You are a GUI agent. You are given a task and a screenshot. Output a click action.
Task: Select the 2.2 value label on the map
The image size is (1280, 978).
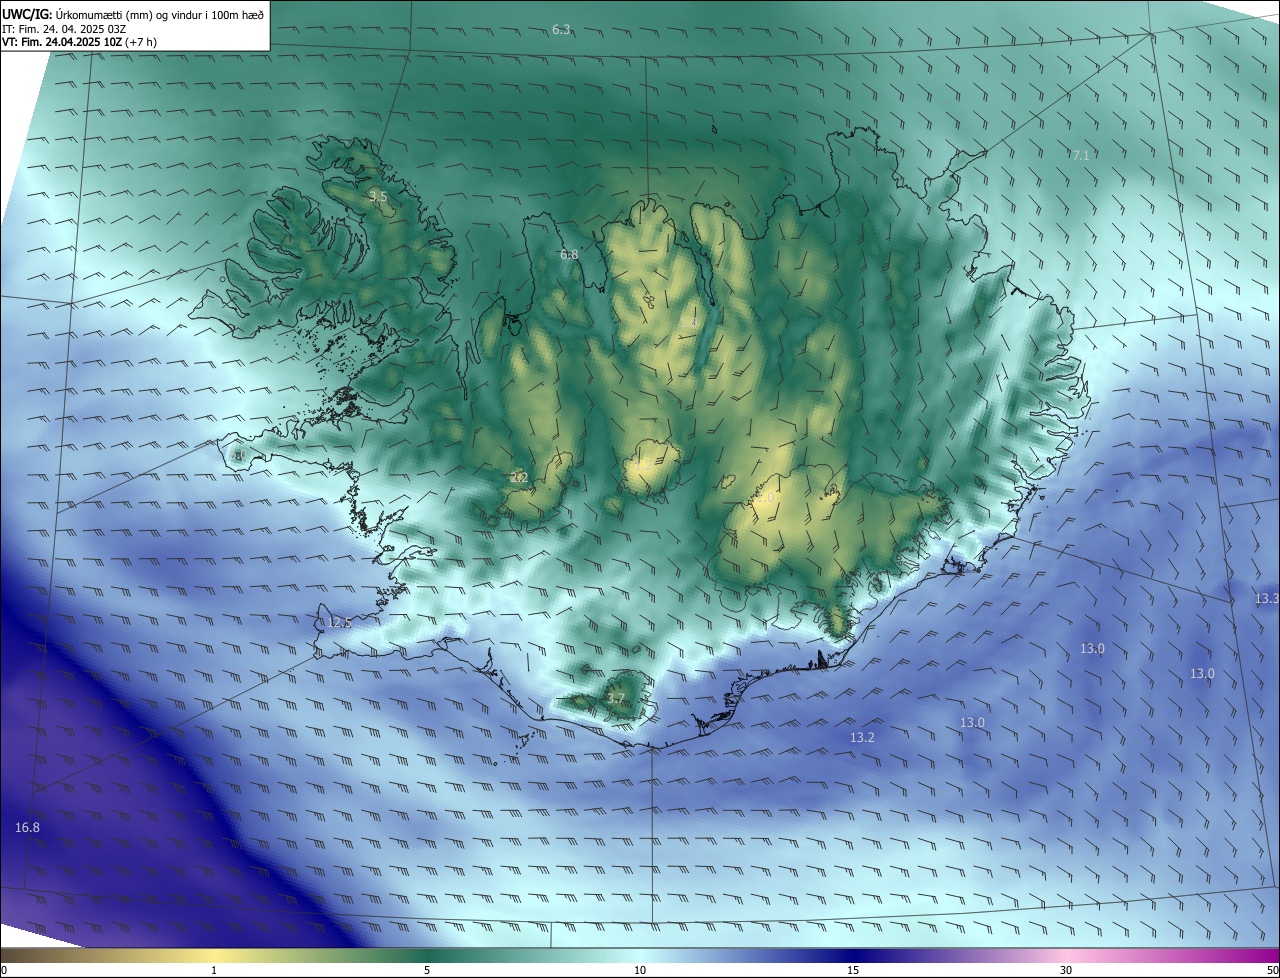(519, 477)
